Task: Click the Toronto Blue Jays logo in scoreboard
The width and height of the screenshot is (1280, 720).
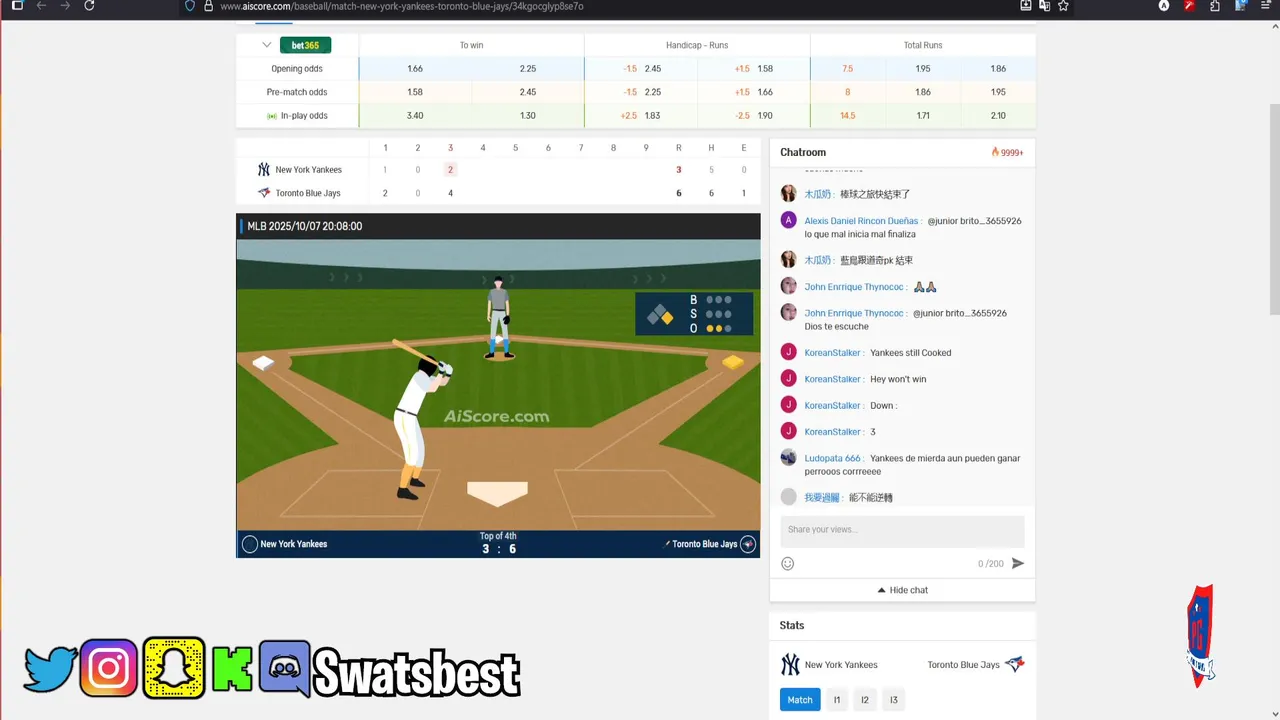Action: [x=264, y=193]
